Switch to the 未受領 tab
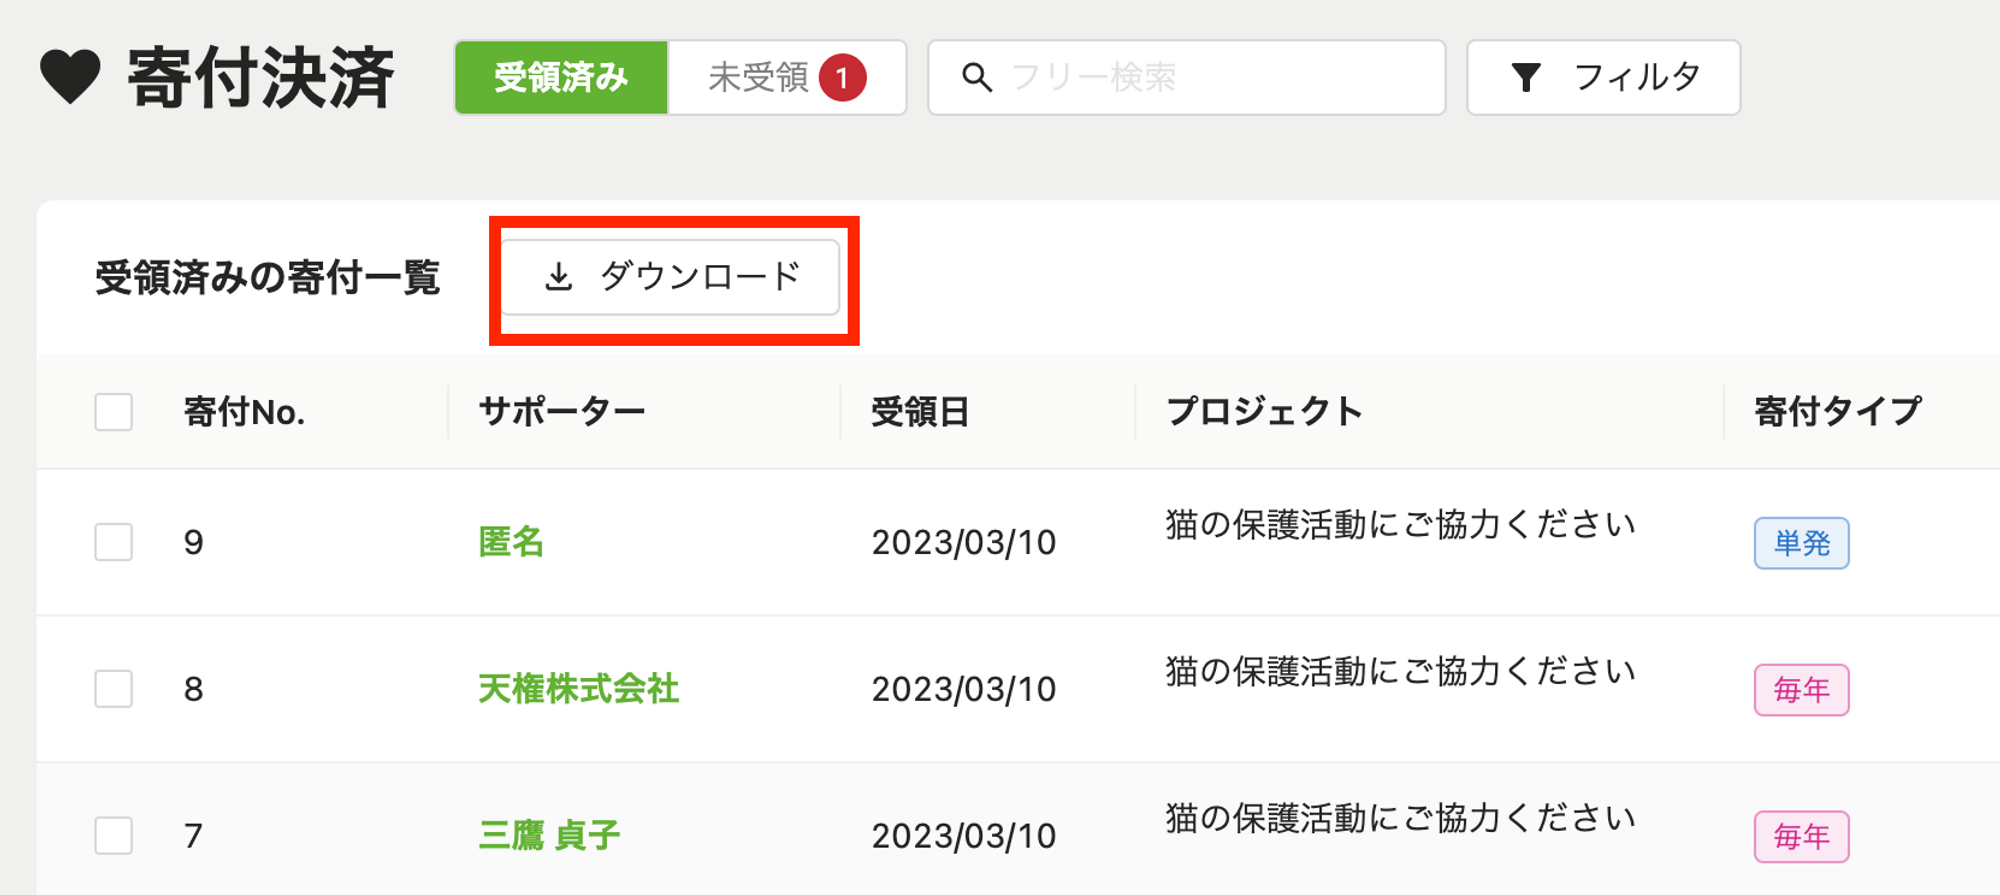2000x895 pixels. (758, 77)
